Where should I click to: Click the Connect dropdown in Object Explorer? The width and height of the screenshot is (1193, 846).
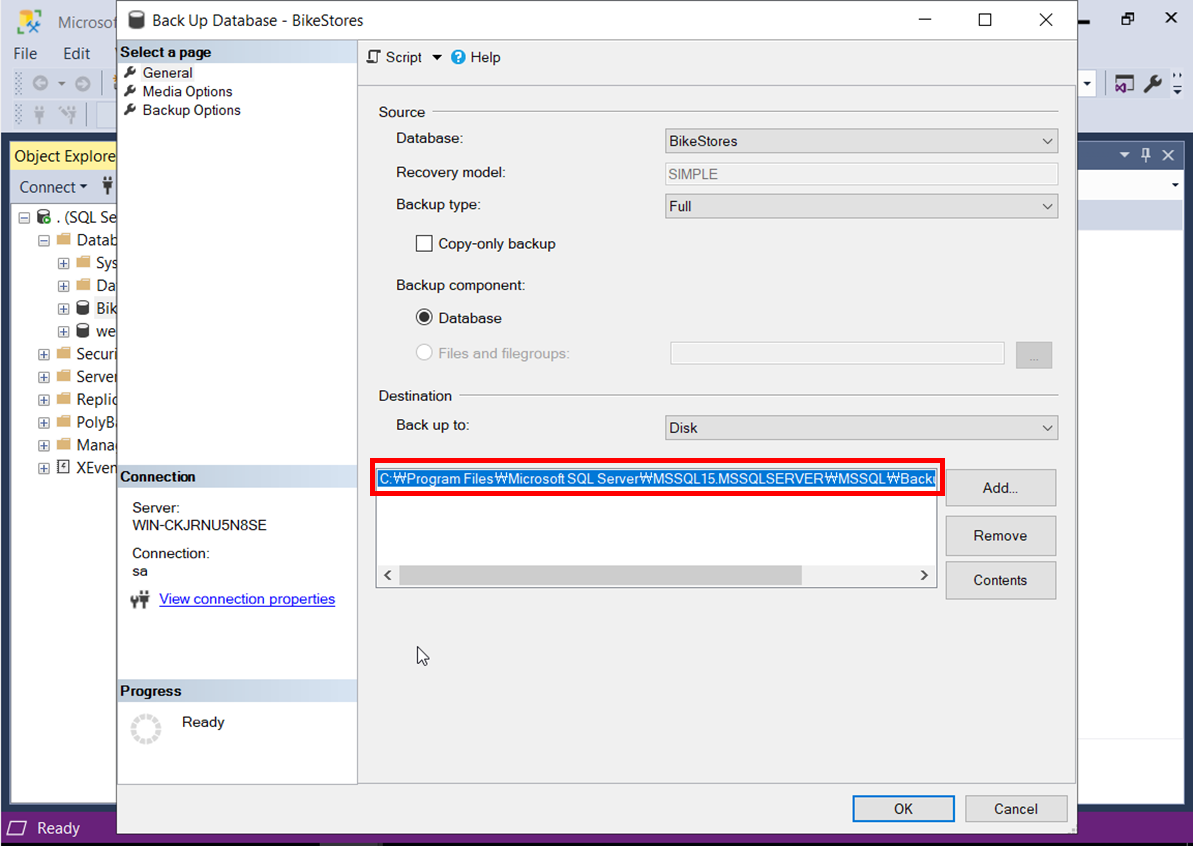[52, 187]
